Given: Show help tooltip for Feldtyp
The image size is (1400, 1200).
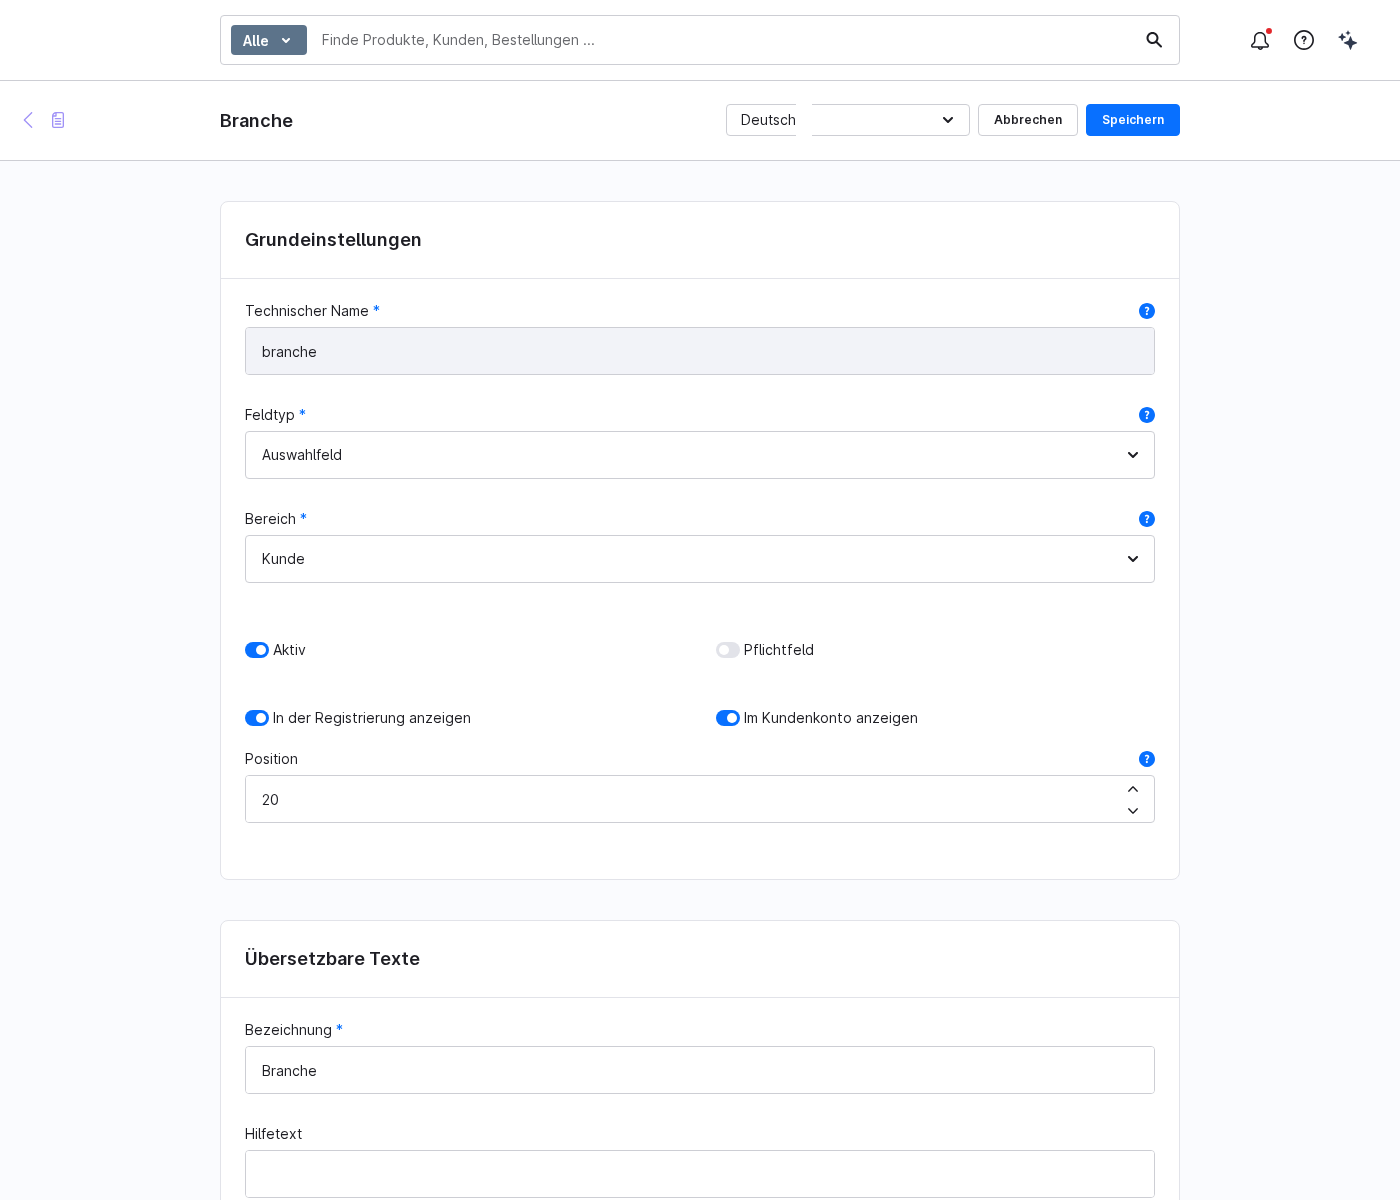Looking at the screenshot, I should [1147, 415].
